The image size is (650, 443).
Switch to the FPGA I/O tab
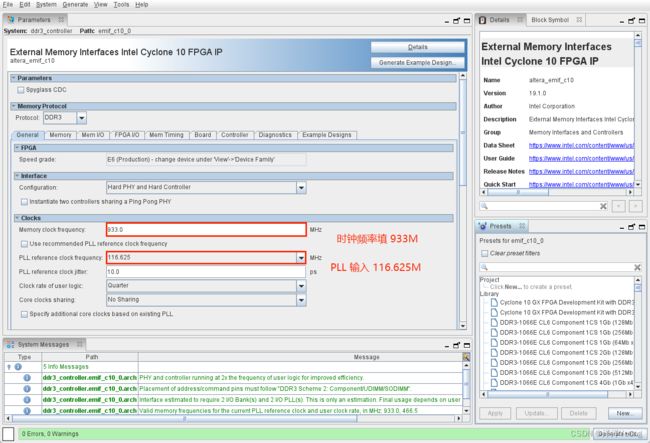(127, 135)
